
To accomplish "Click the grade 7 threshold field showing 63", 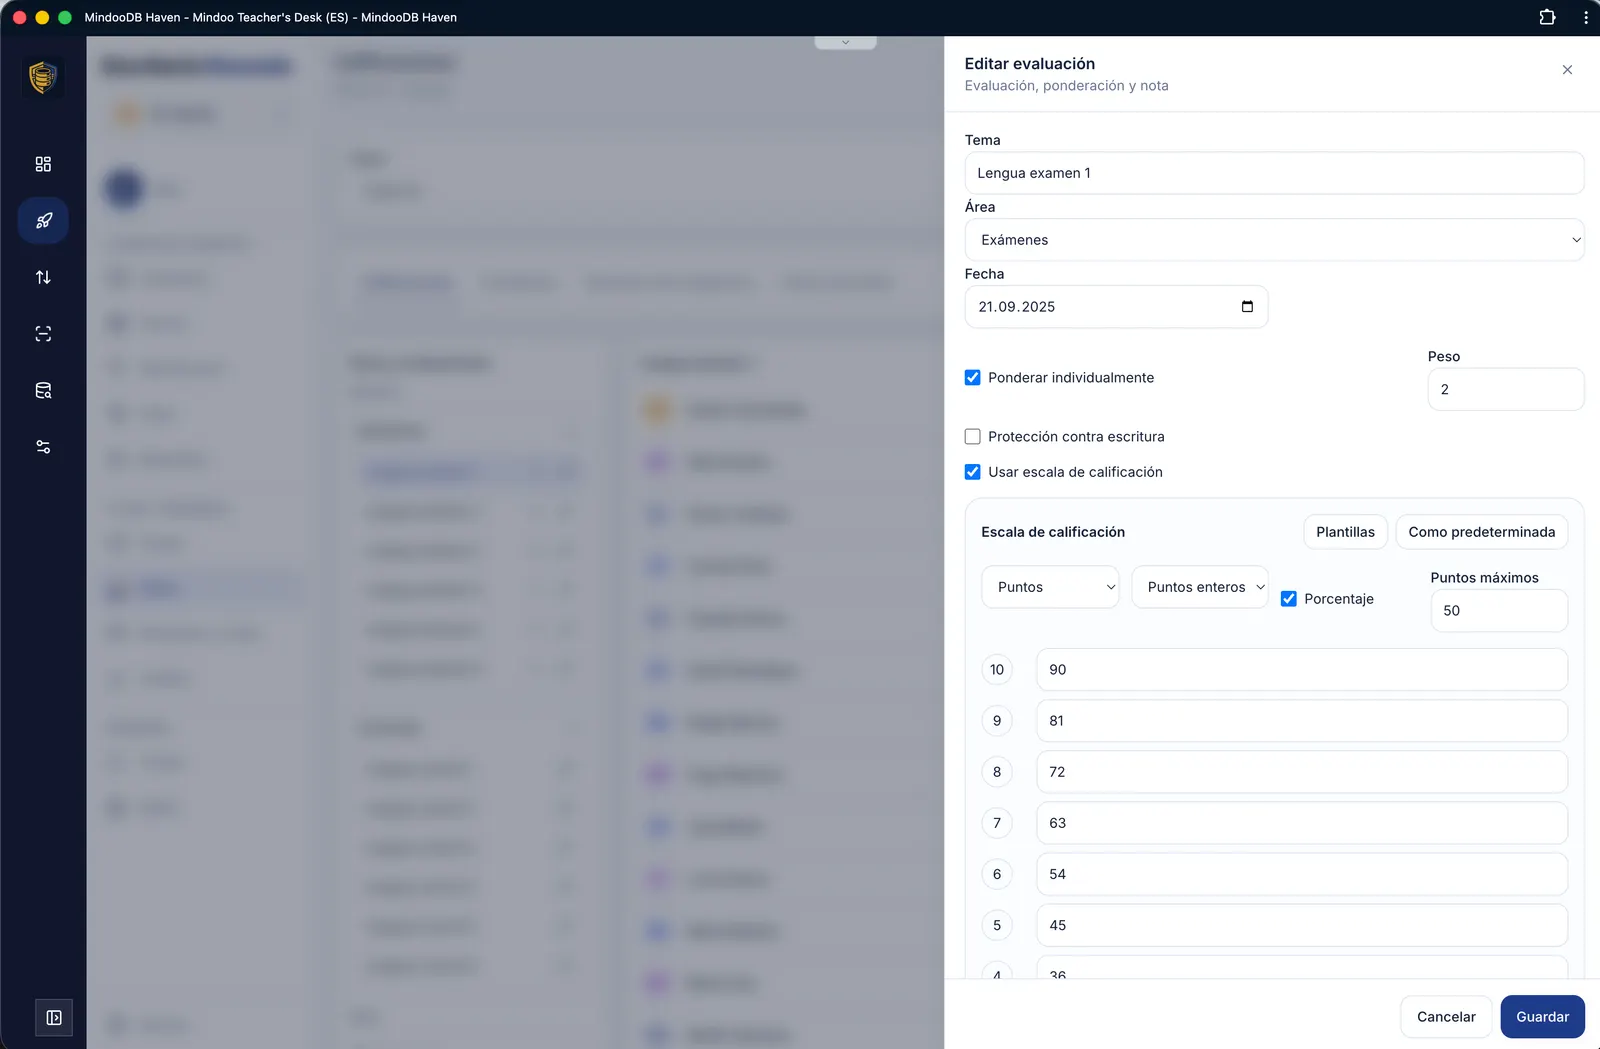I will click(1301, 823).
